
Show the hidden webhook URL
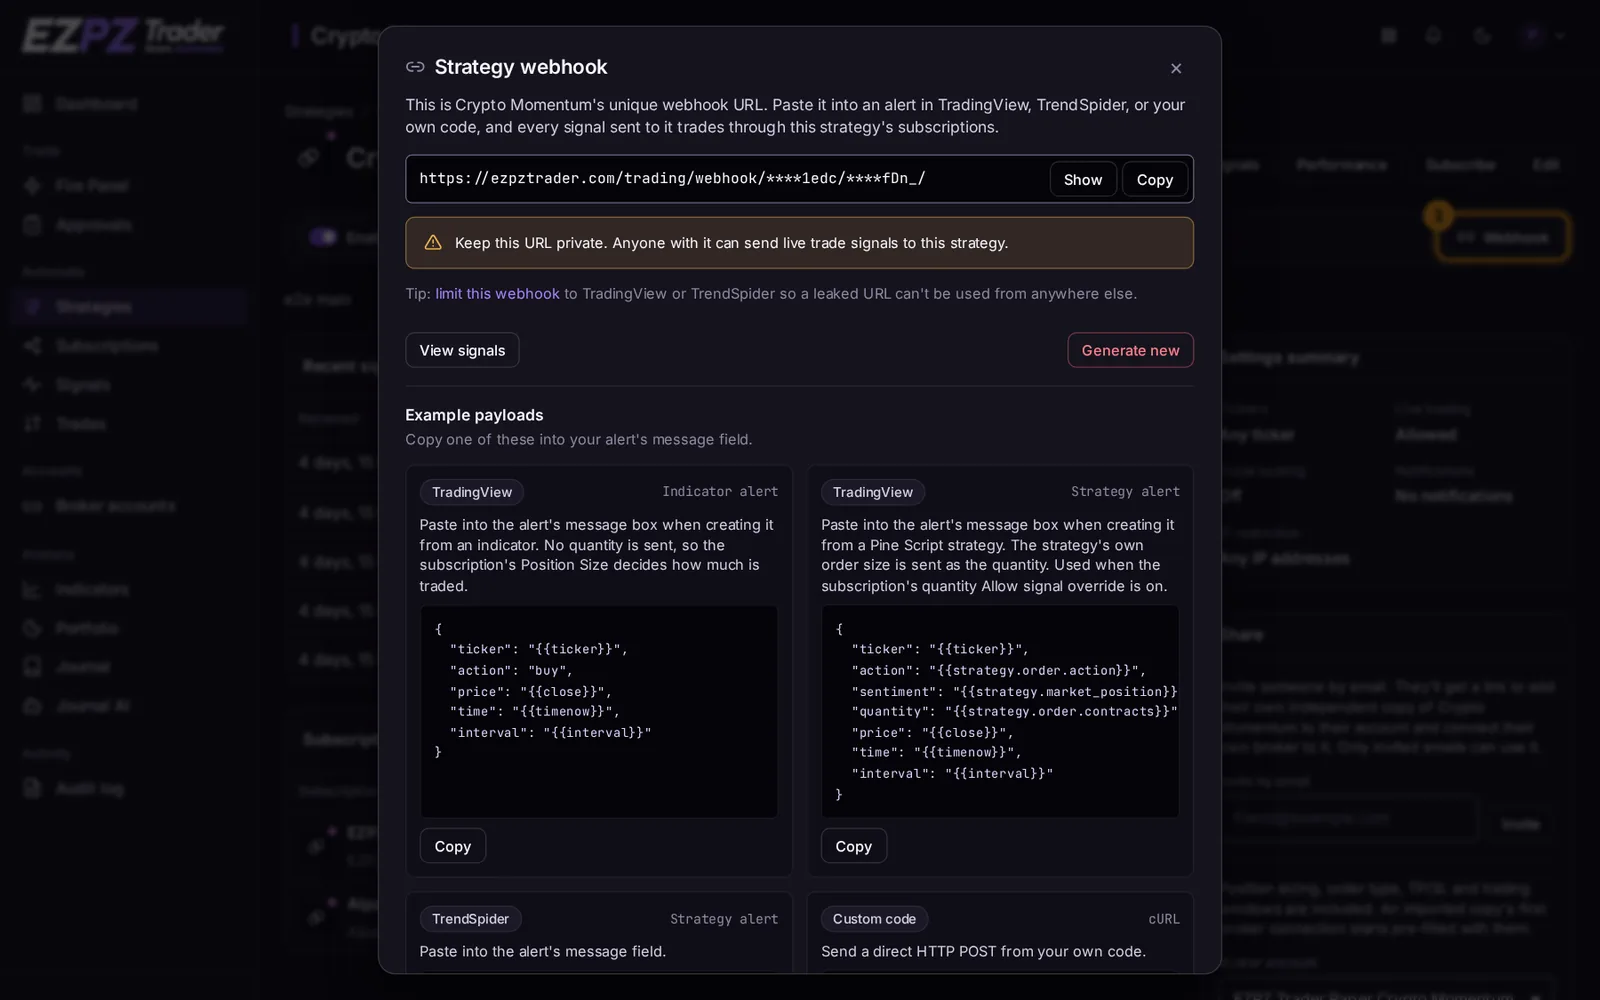1083,179
